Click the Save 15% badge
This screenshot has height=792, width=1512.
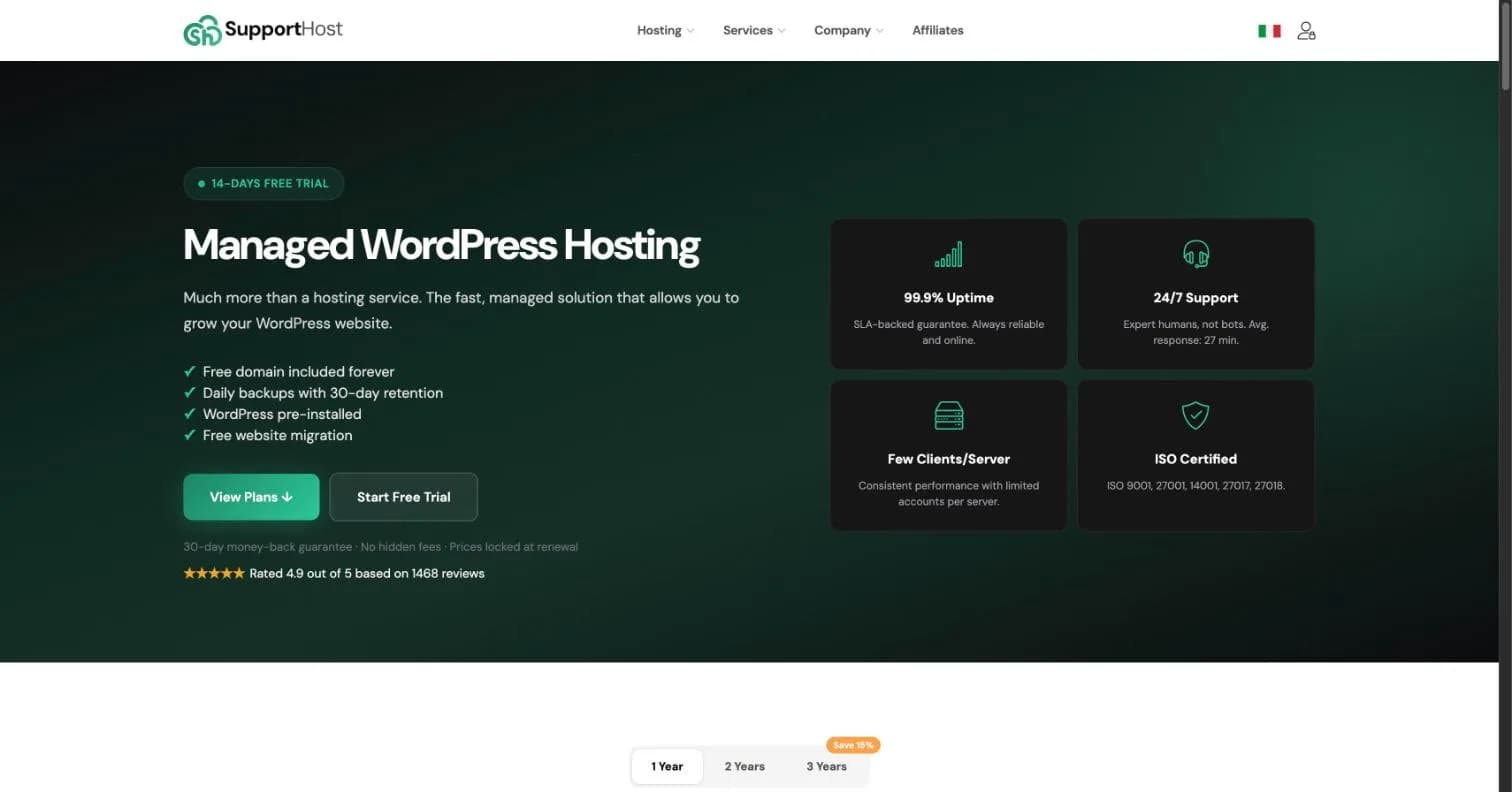coord(853,745)
